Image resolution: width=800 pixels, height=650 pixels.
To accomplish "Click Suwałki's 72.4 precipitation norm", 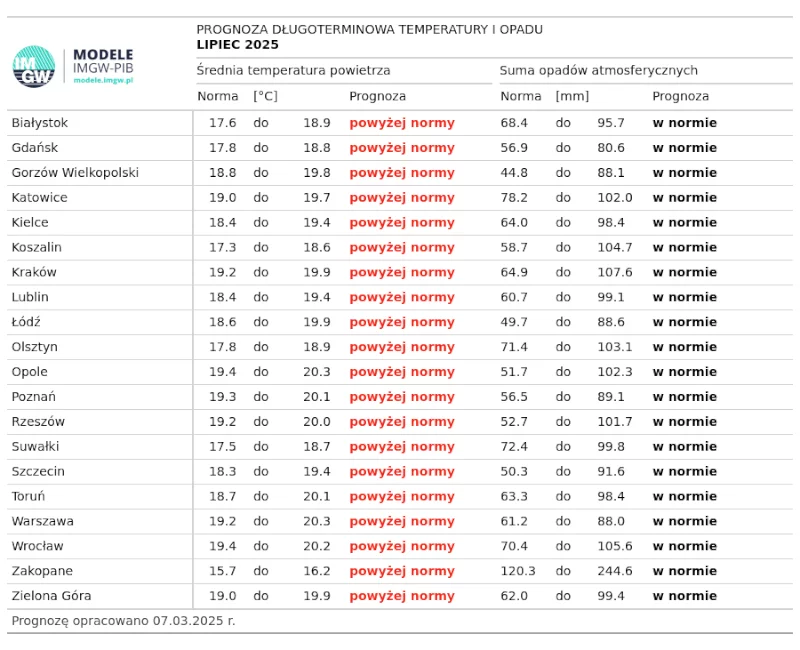I will point(514,446).
